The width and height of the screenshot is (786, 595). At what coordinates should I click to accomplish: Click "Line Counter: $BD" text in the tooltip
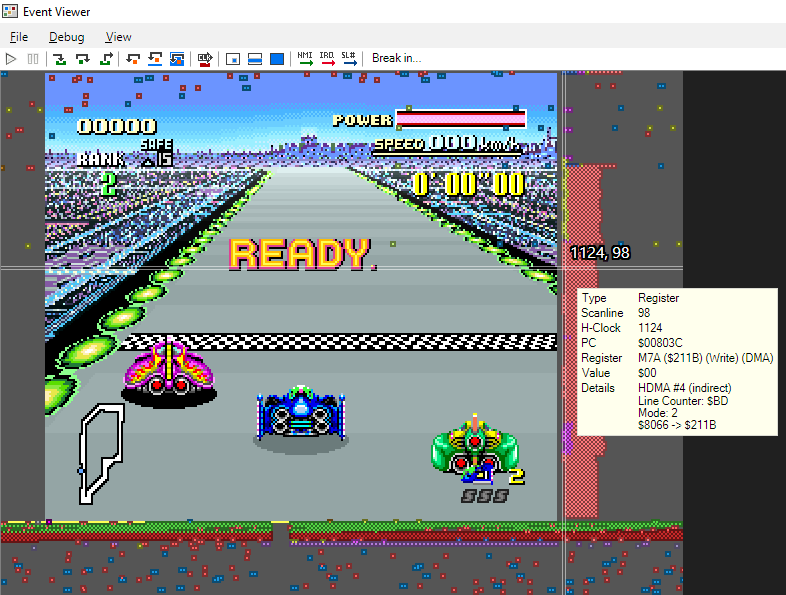pos(683,401)
